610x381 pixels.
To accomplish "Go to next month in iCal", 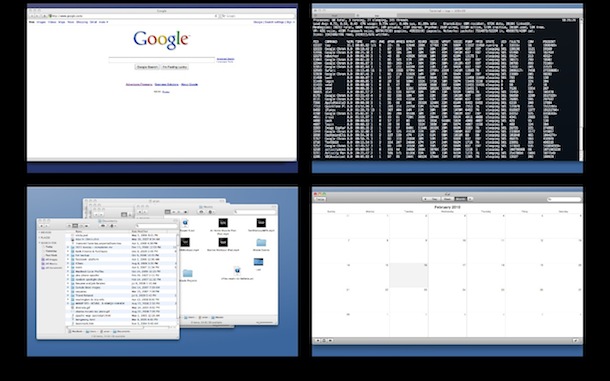I will [x=470, y=199].
